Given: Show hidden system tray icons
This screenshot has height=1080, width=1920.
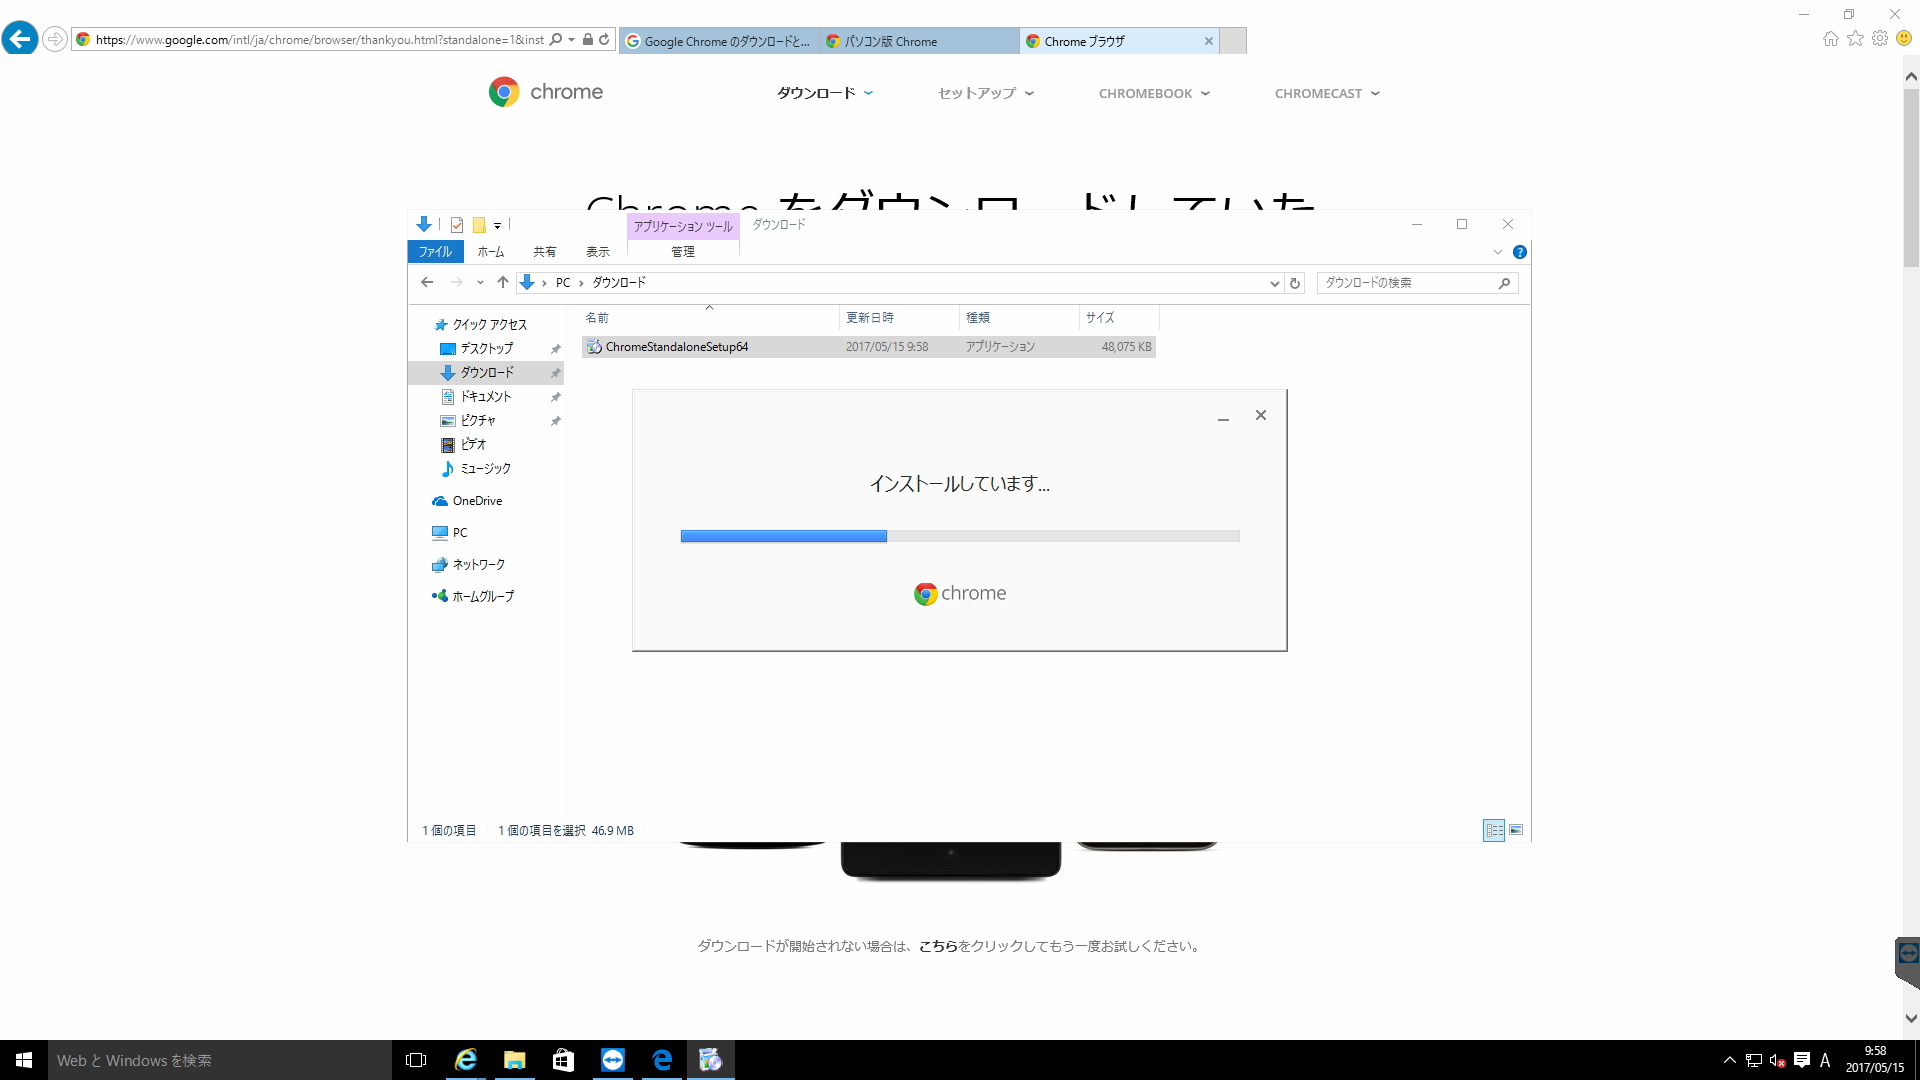Looking at the screenshot, I should (x=1729, y=1060).
